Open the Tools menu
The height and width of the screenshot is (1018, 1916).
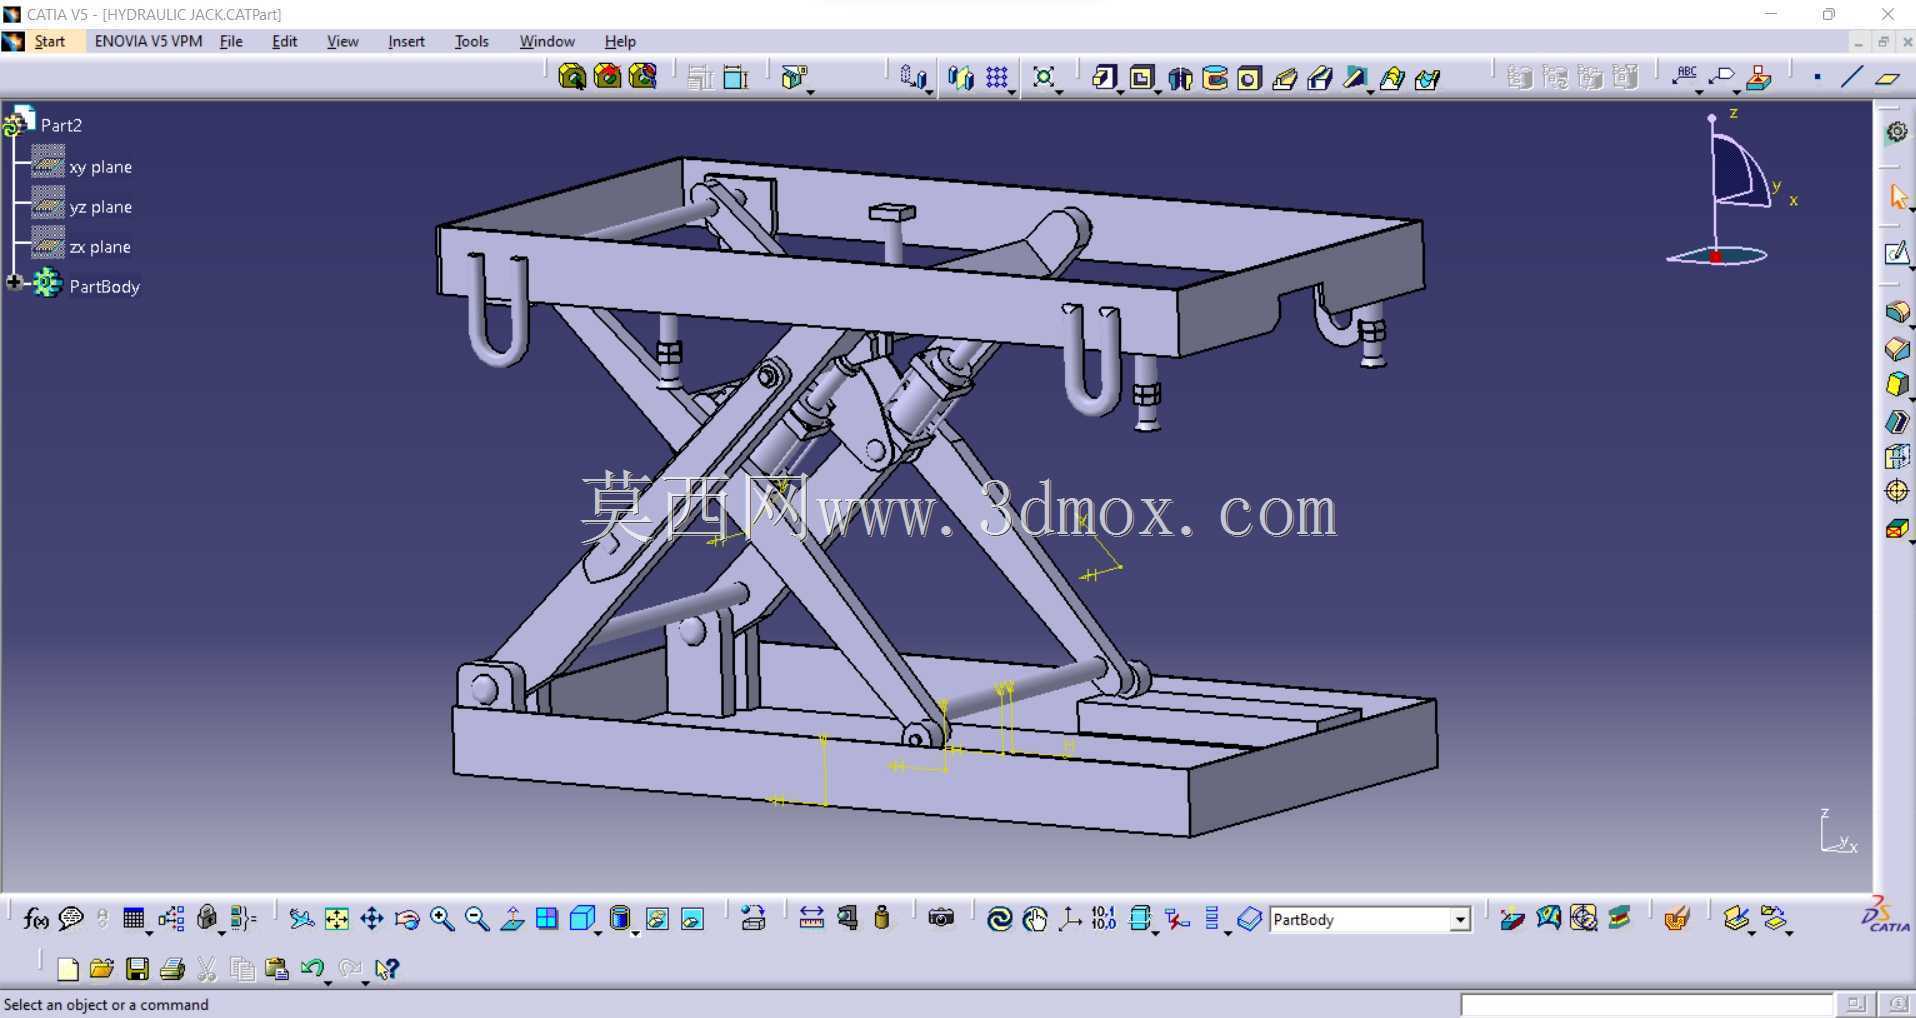click(471, 41)
